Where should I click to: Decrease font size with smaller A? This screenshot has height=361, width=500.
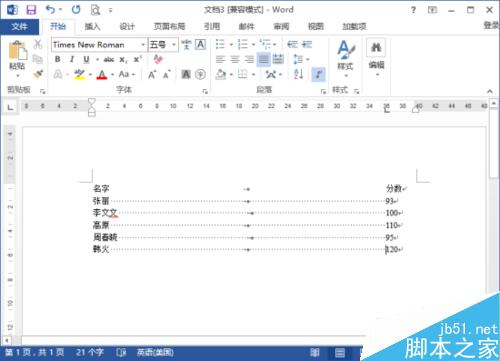167,74
